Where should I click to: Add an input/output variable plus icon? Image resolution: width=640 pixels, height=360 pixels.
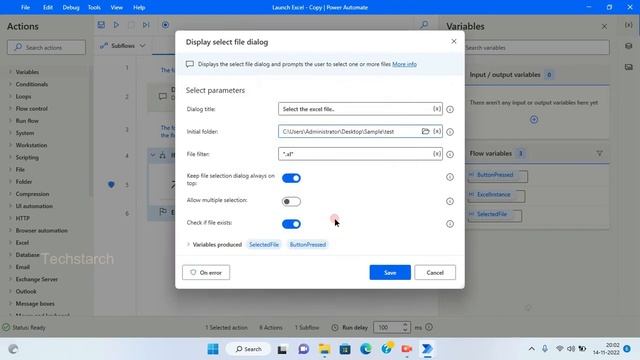tap(534, 120)
